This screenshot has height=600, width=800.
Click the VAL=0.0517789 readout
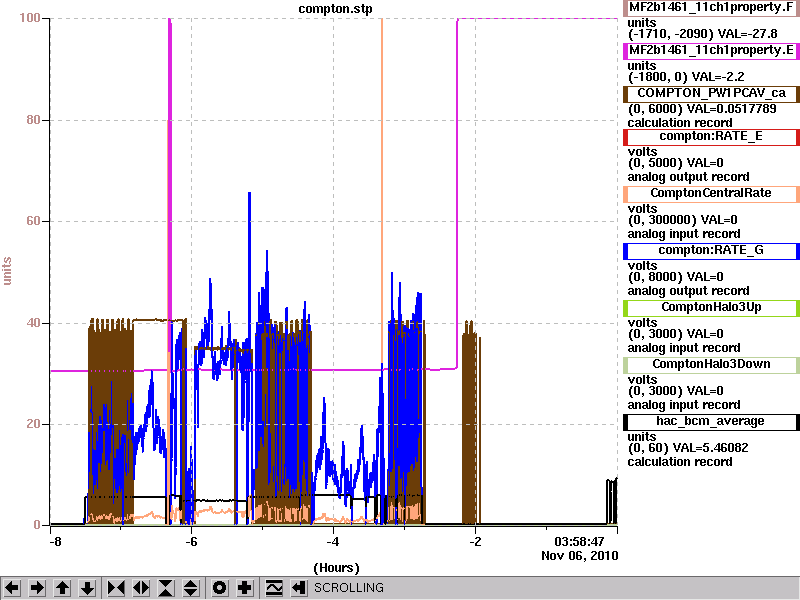tap(732, 109)
